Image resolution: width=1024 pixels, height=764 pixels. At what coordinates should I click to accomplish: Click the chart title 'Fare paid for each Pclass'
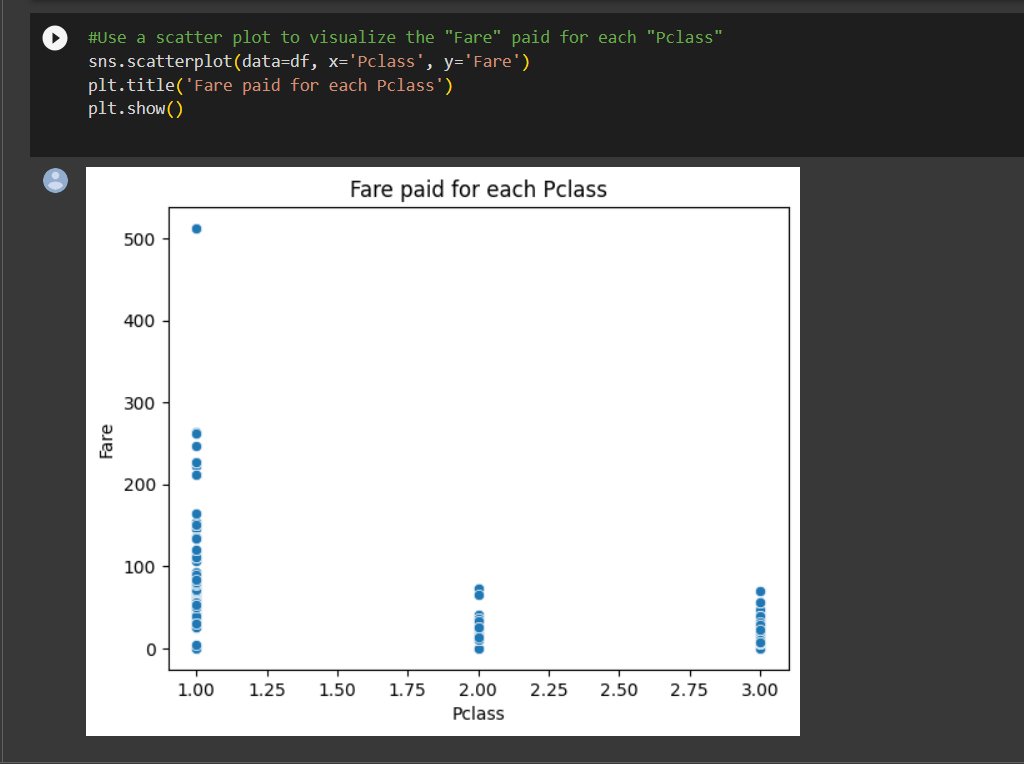[478, 189]
